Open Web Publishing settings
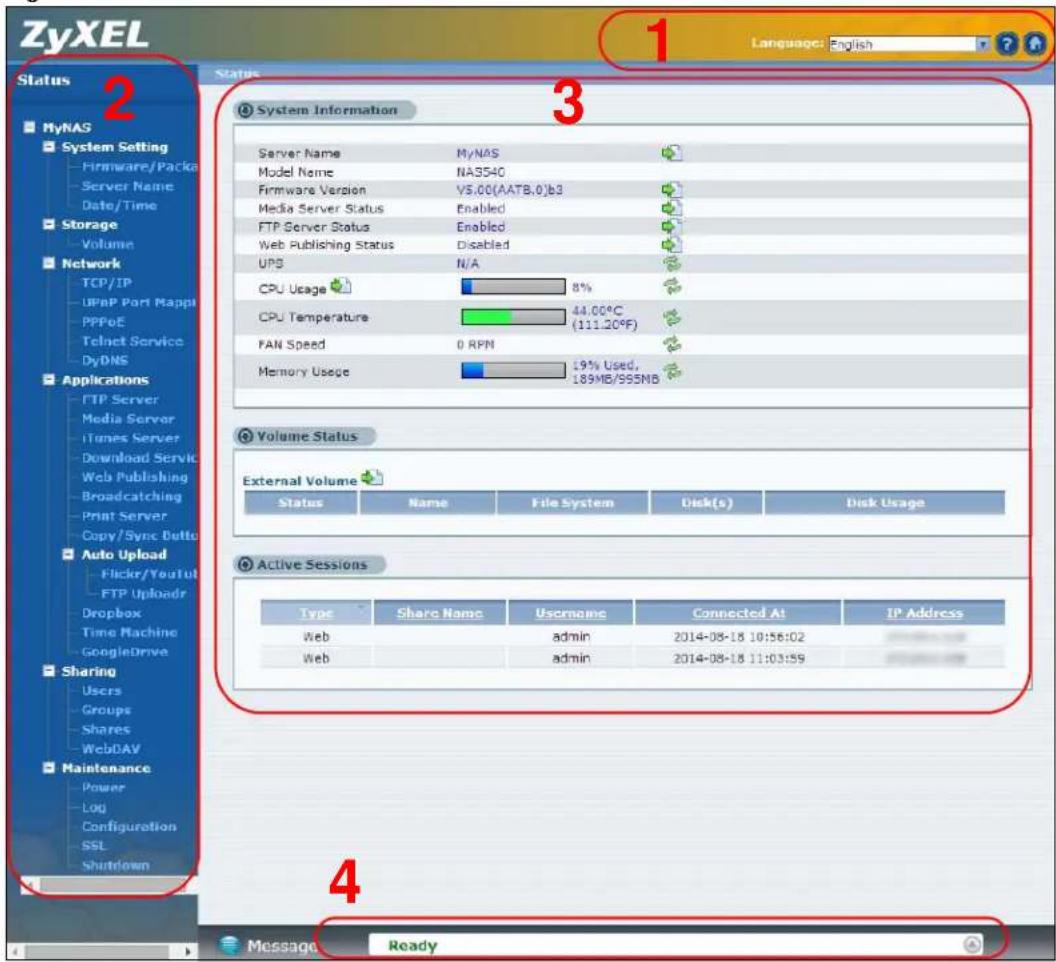 click(x=135, y=477)
